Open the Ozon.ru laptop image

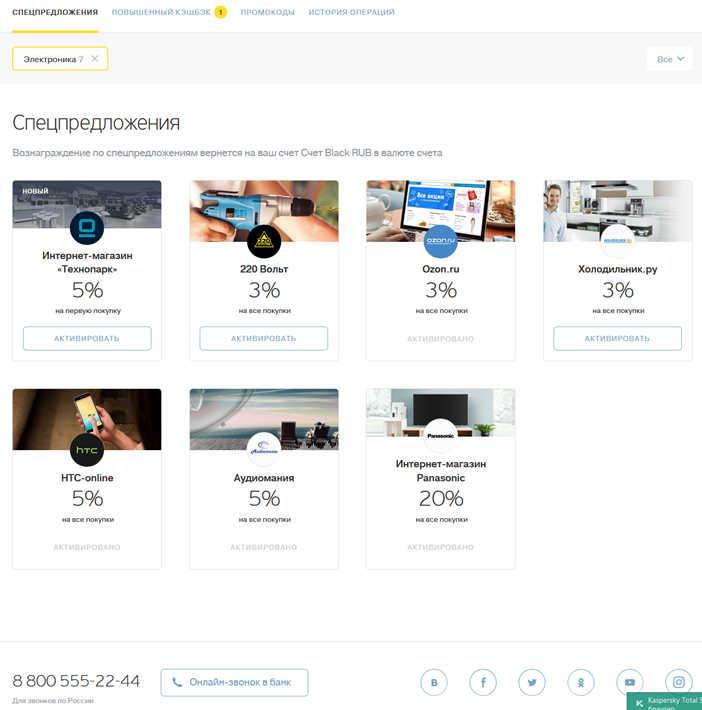point(441,211)
